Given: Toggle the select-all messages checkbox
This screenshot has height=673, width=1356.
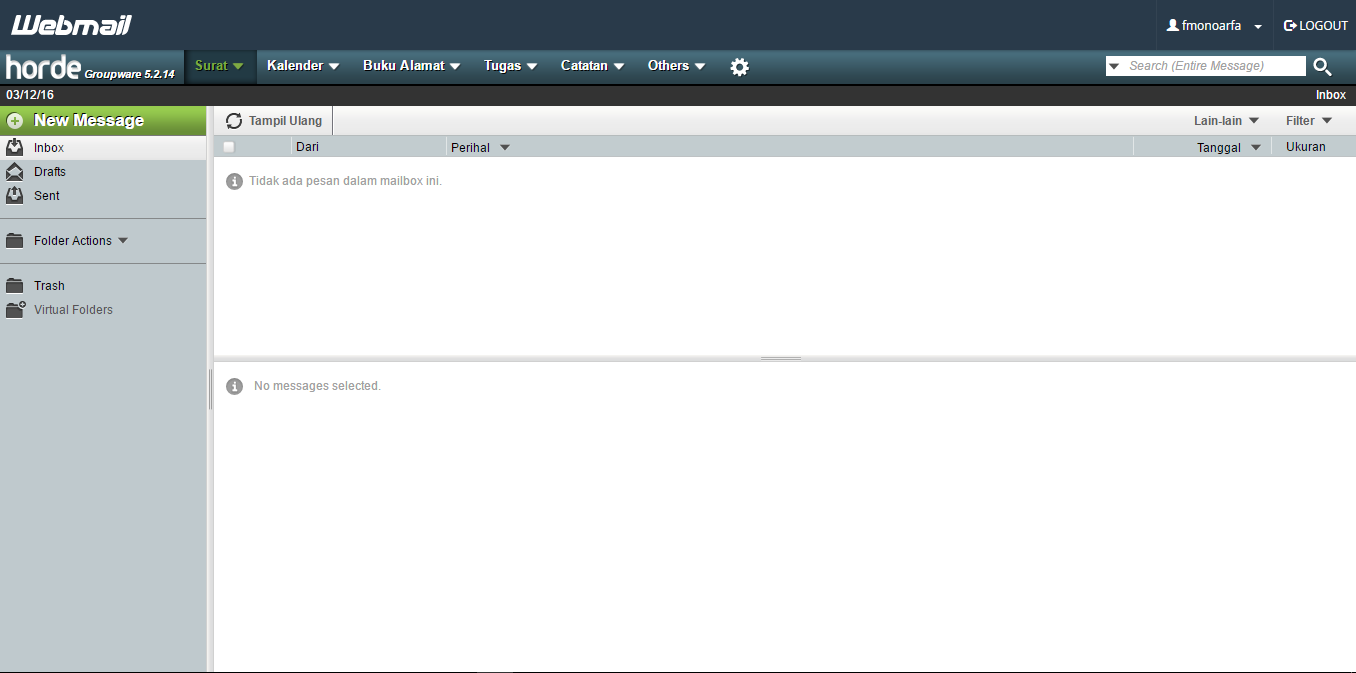Looking at the screenshot, I should [x=228, y=146].
